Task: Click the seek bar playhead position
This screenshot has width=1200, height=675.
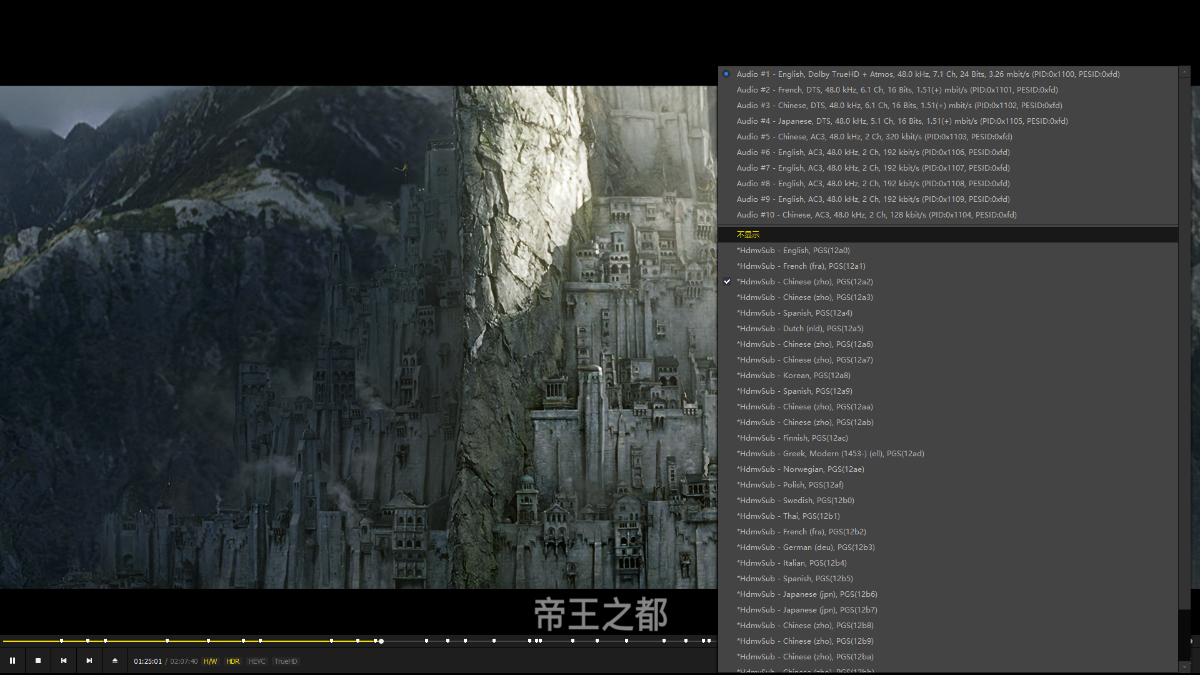Action: point(381,641)
